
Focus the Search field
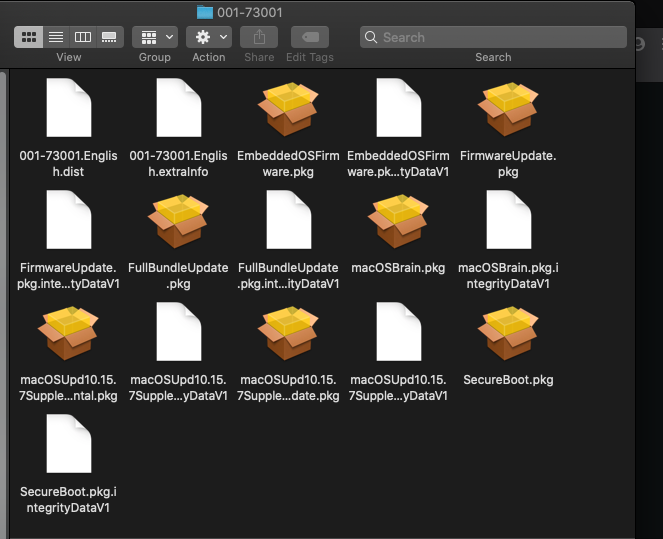493,37
